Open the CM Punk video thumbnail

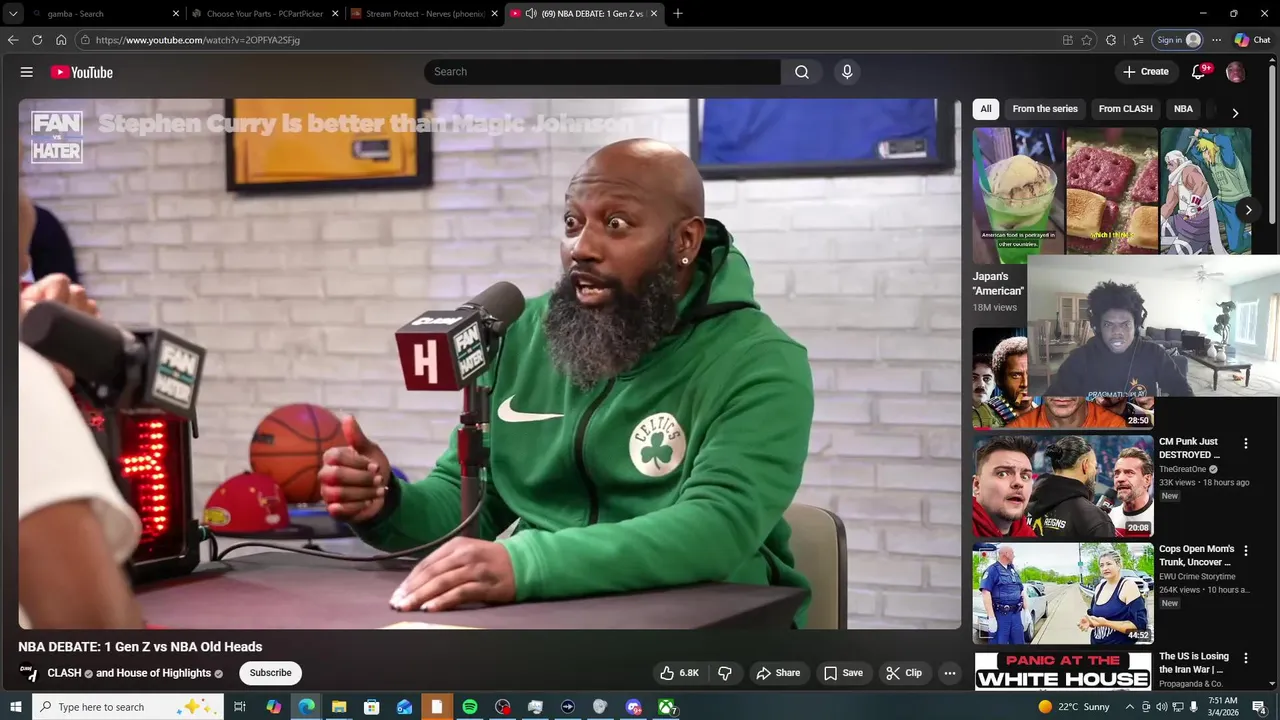1063,486
